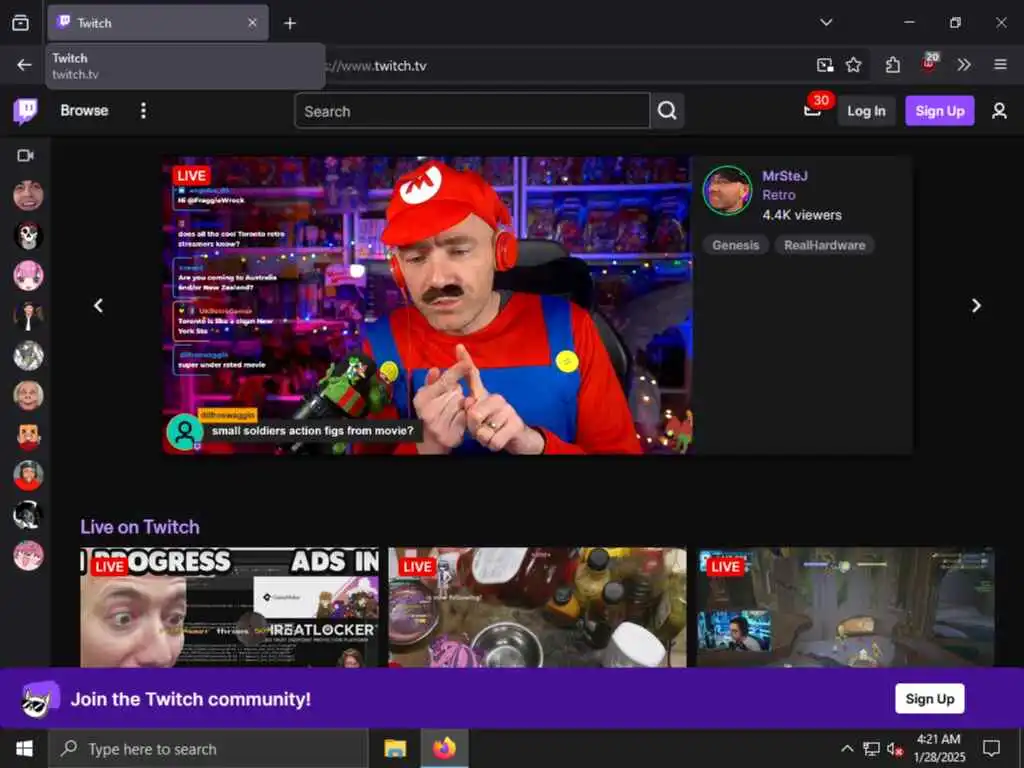Open the suited figure avatar channel in sidebar

click(28, 316)
